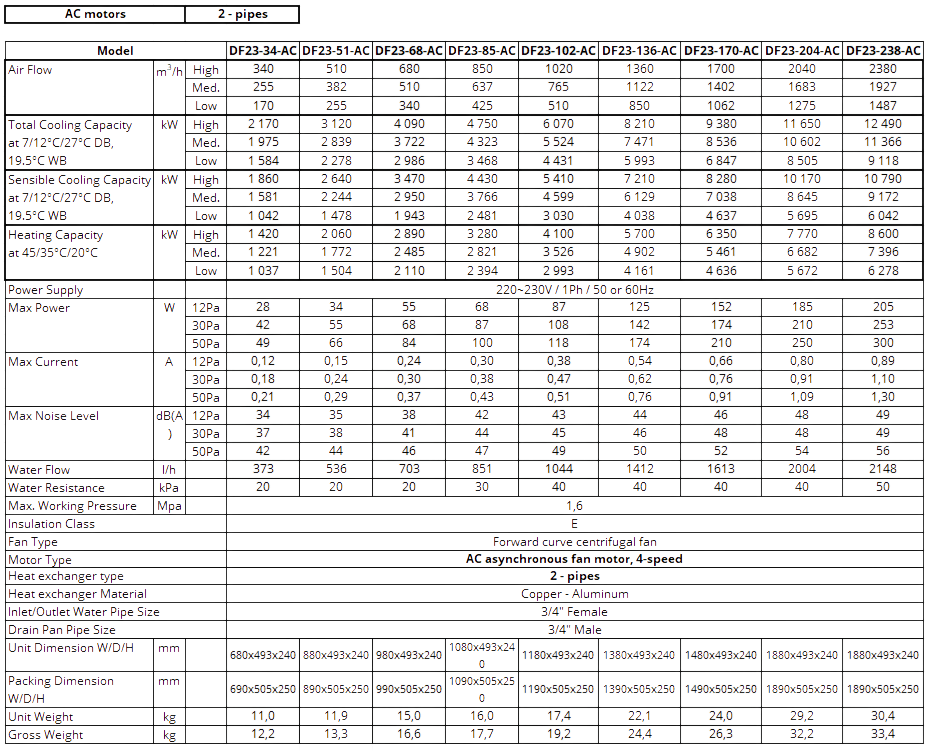Viewport: 932px width, 756px height.
Task: Click the DF23-34-AC model column header
Action: click(263, 50)
